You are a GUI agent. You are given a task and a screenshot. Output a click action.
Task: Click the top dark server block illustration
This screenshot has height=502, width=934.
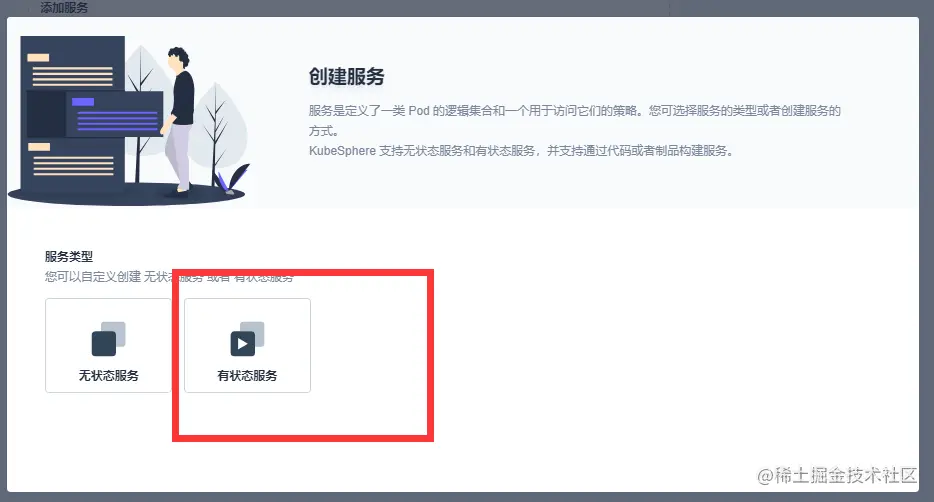[x=73, y=63]
